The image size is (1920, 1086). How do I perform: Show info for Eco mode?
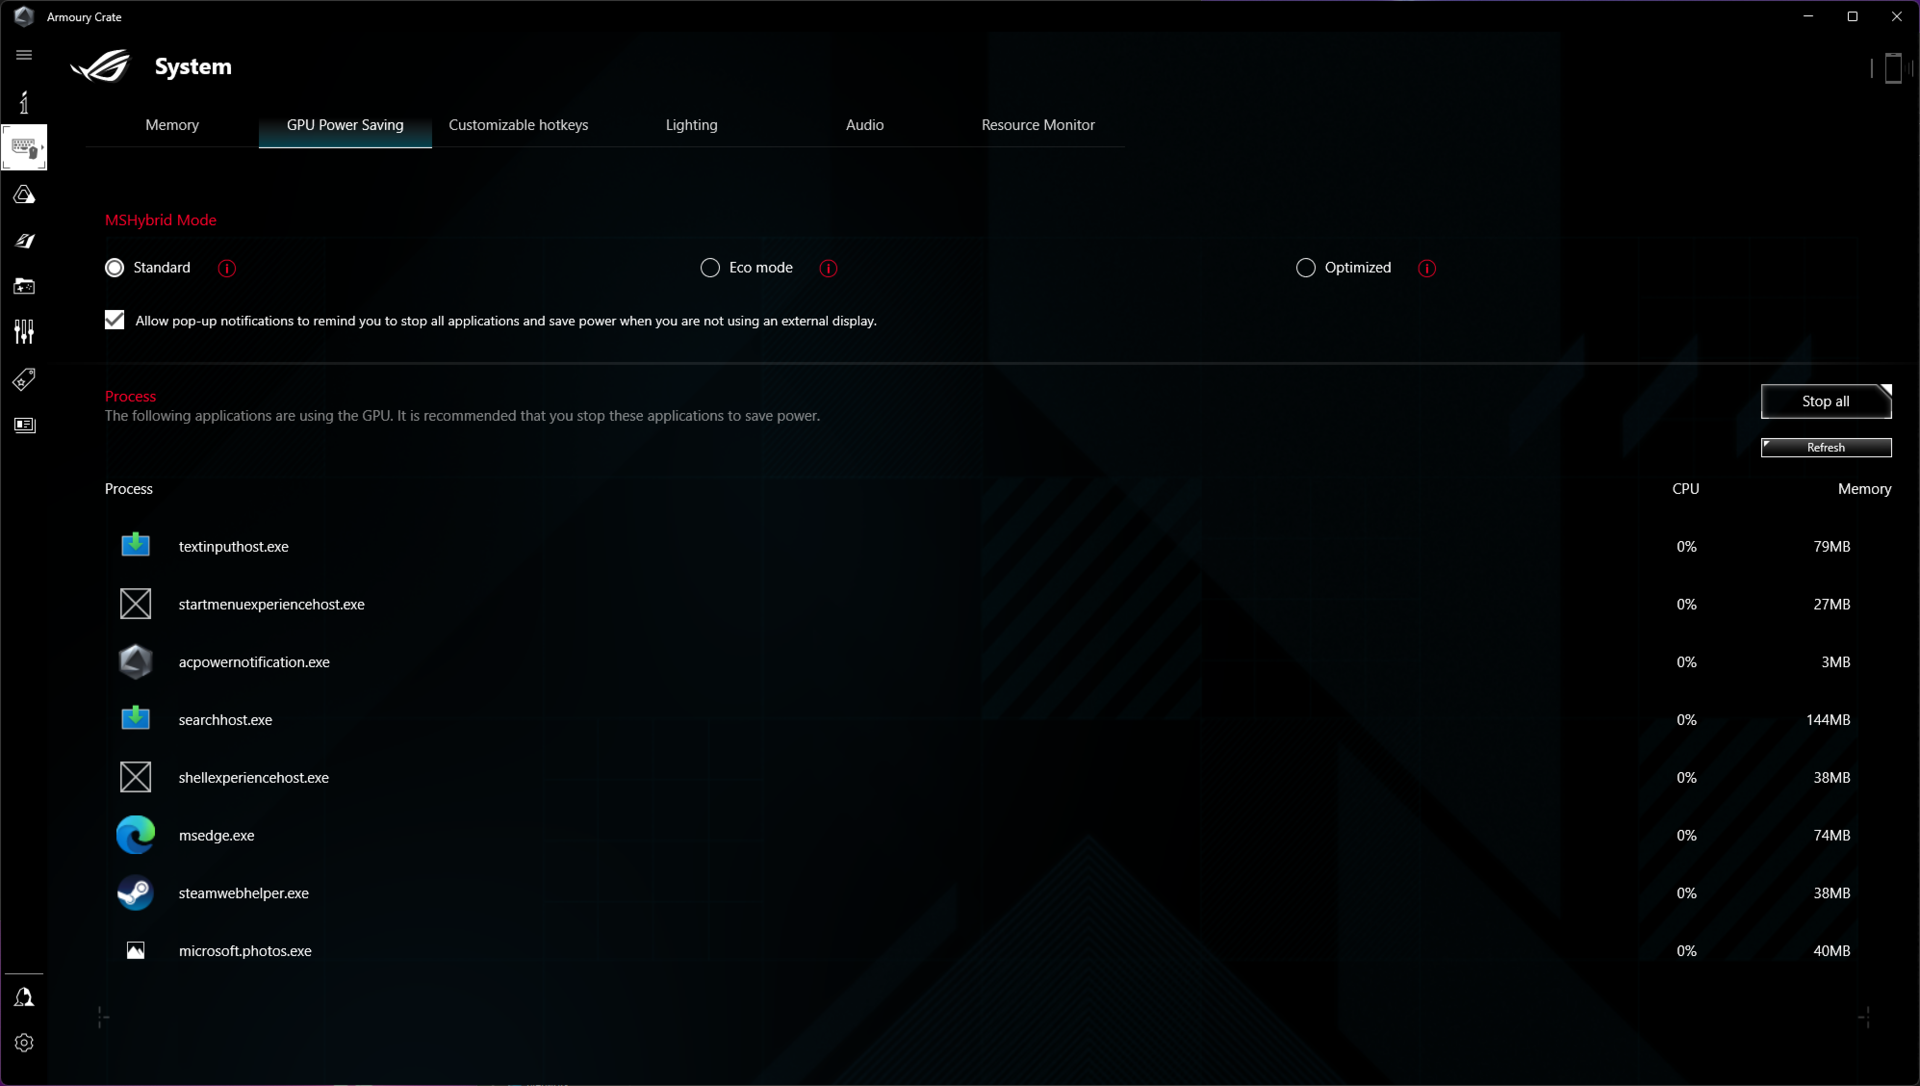coord(828,268)
